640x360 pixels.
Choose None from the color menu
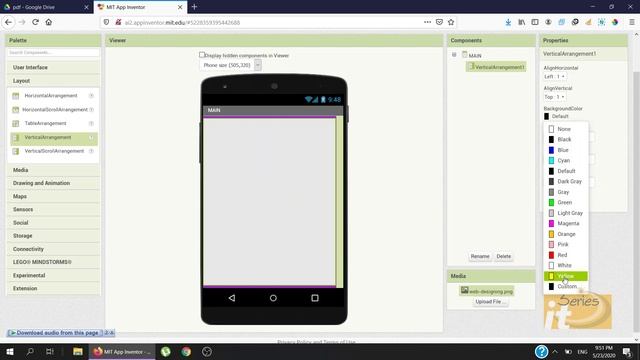tap(566, 129)
